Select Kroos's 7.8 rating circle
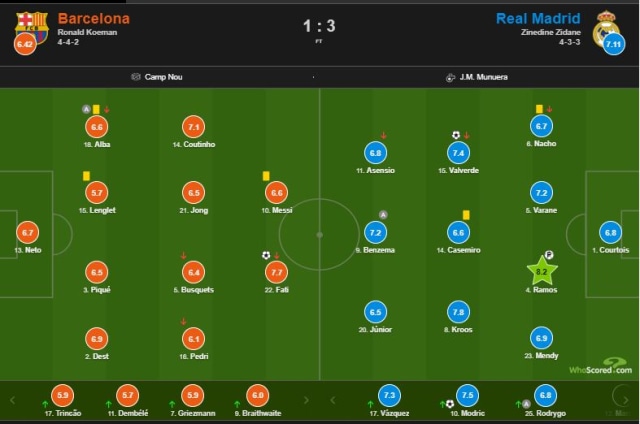Image resolution: width=640 pixels, height=424 pixels. point(458,312)
